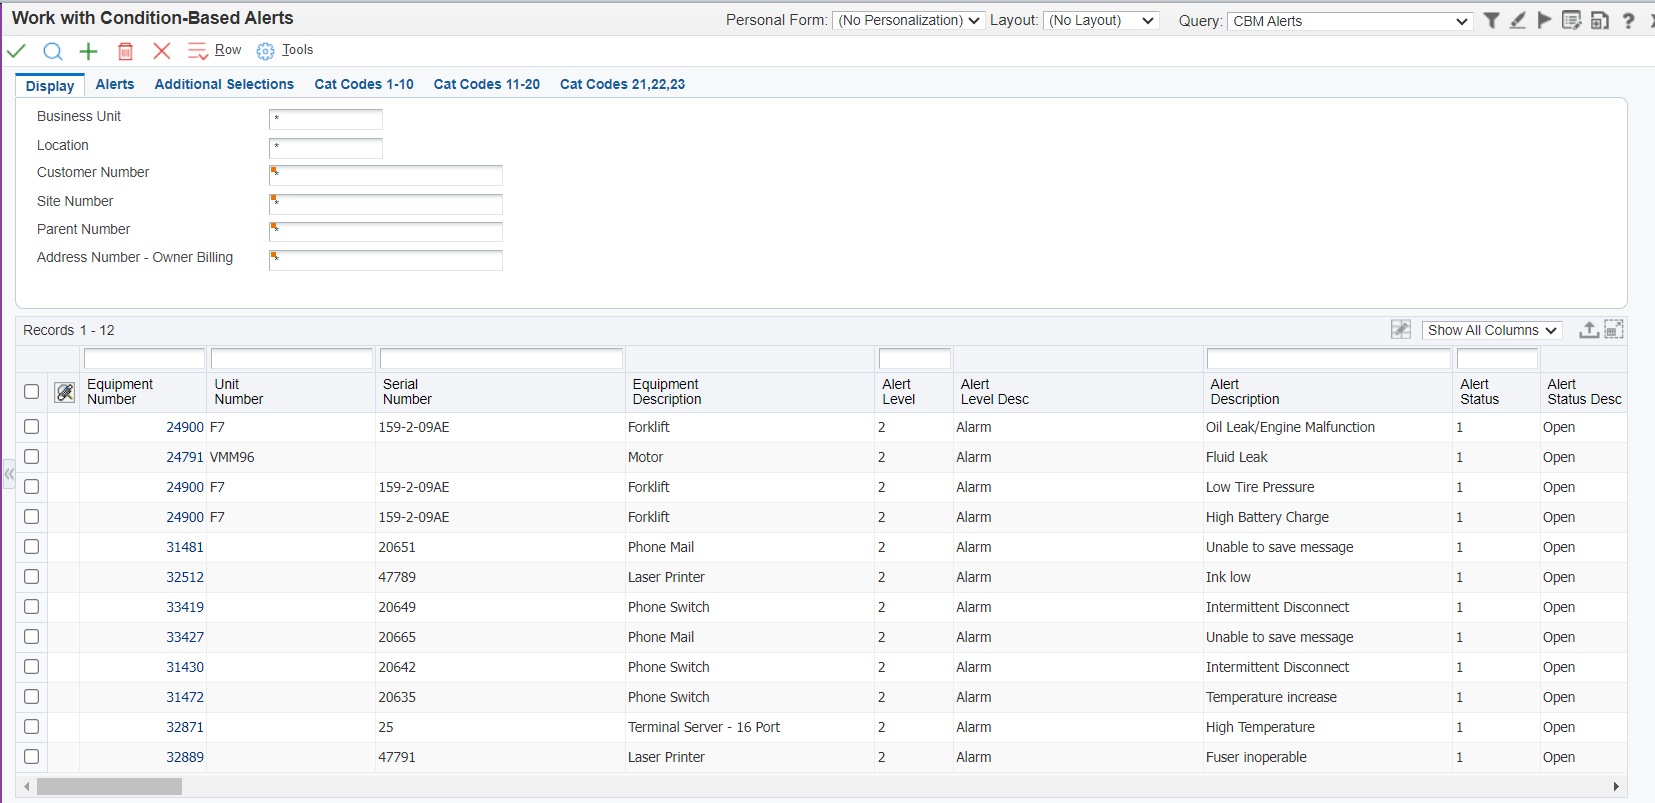This screenshot has width=1655, height=803.
Task: Click the green plus Add icon
Action: pos(89,51)
